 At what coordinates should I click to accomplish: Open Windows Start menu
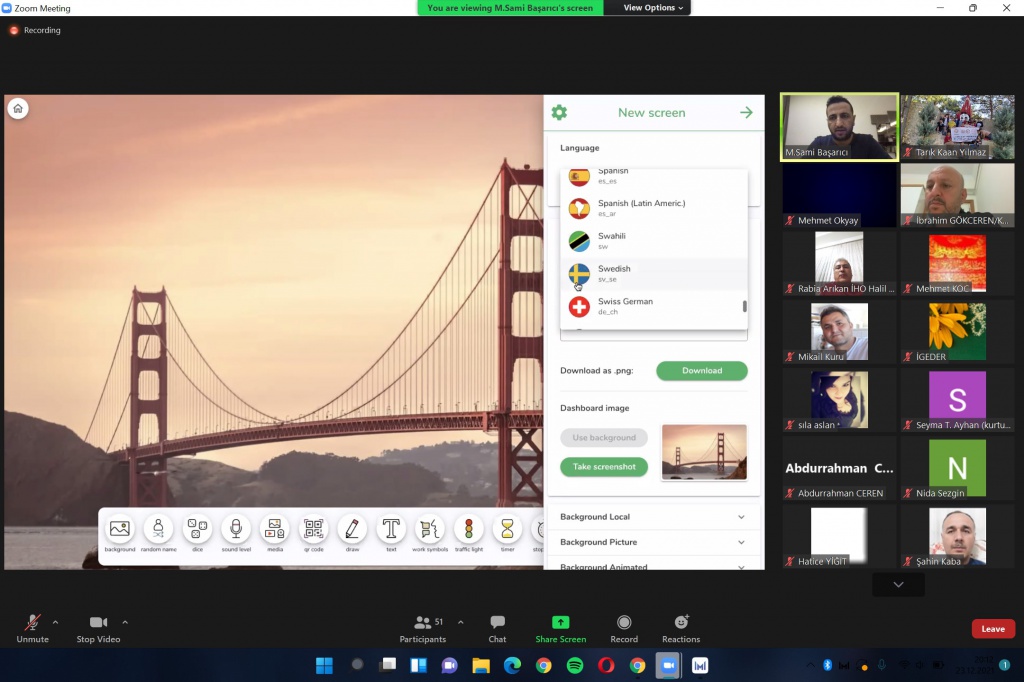325,666
